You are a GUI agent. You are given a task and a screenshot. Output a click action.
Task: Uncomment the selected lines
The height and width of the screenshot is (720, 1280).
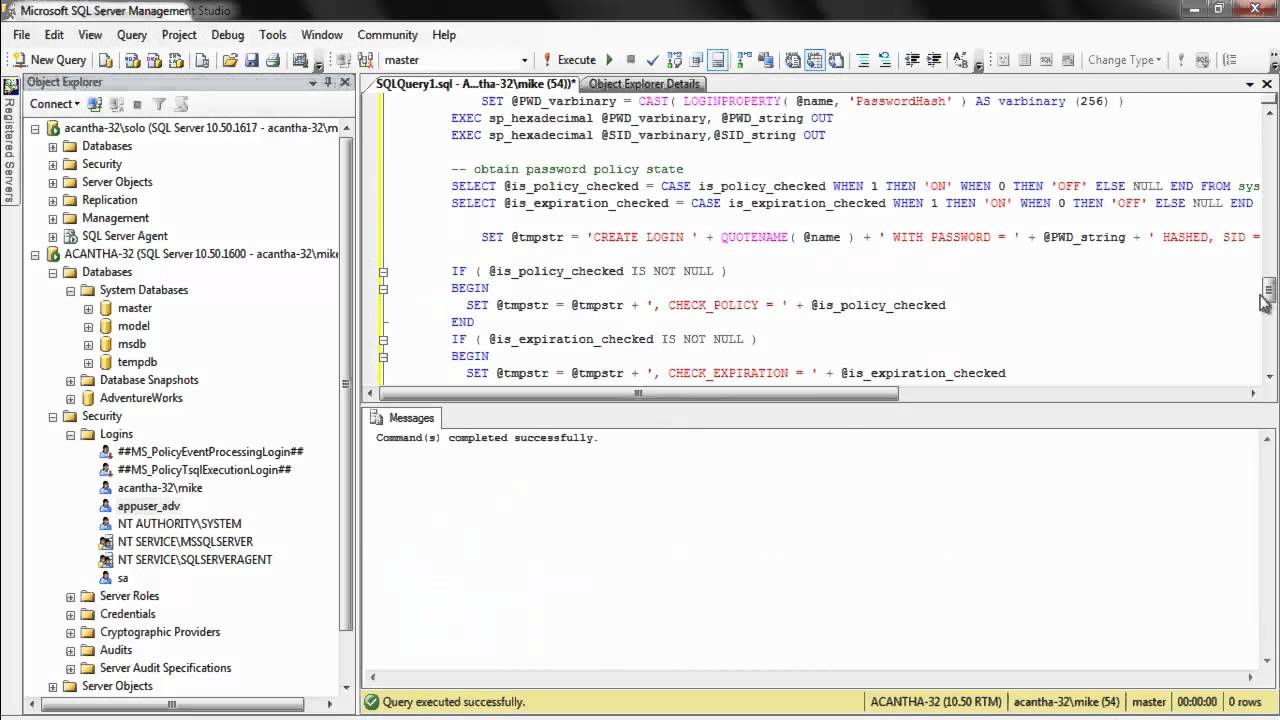coord(884,60)
